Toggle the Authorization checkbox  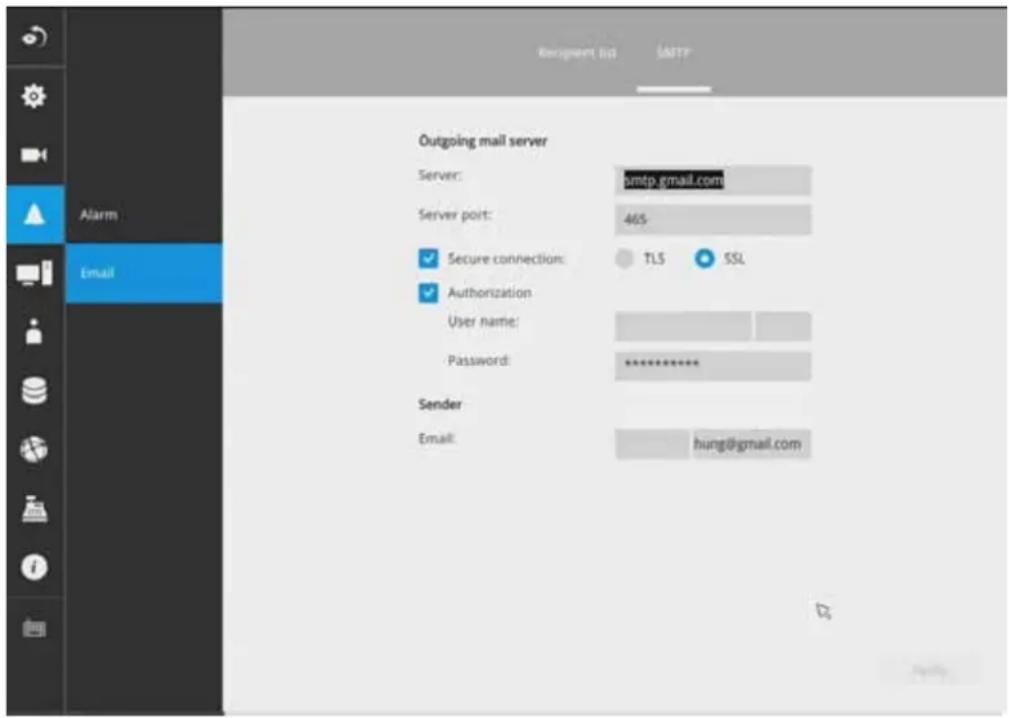[x=428, y=293]
